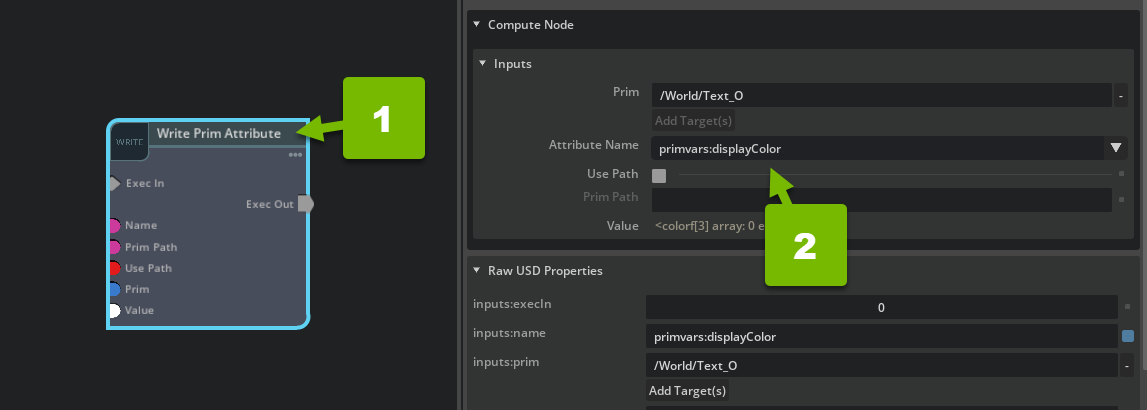Click the white Value input port
This screenshot has height=410, width=1147.
pos(114,310)
